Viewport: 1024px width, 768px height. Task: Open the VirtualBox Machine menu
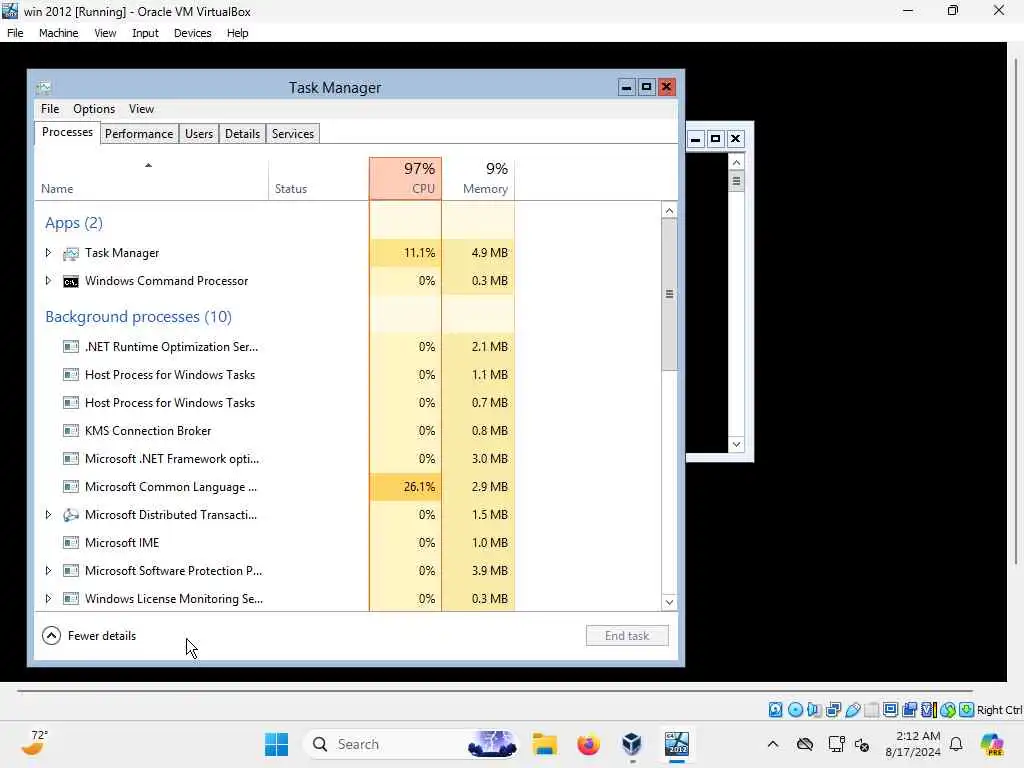58,33
